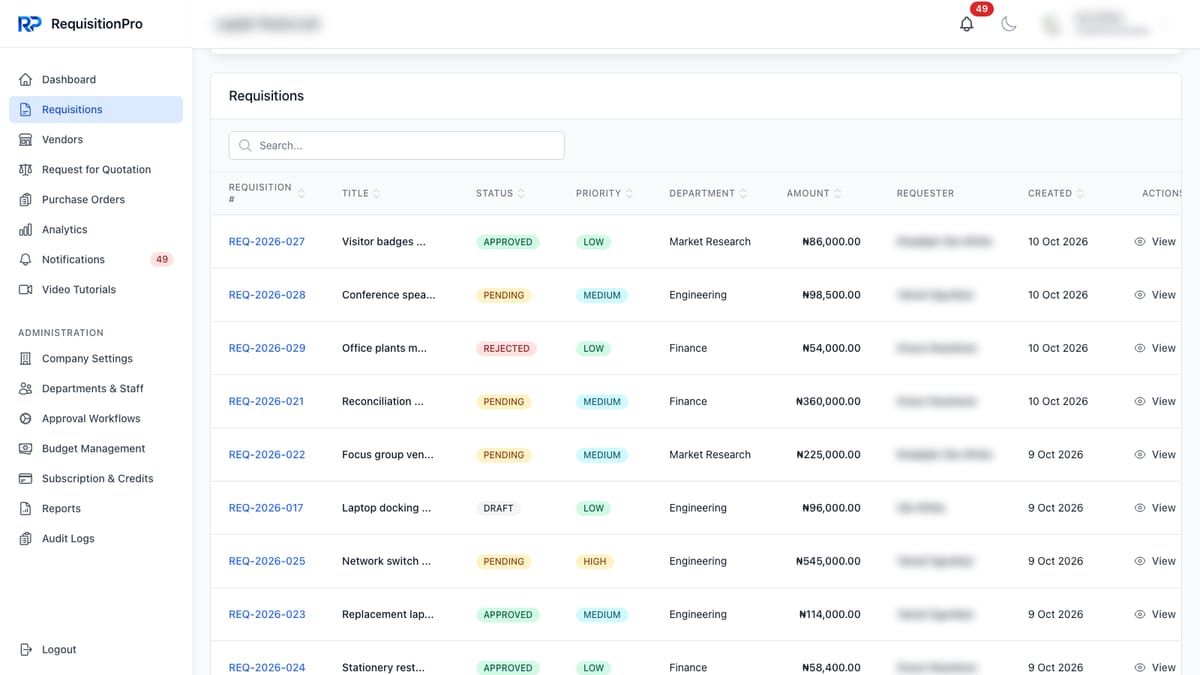Click the Departments & Staff people icon

coord(26,389)
